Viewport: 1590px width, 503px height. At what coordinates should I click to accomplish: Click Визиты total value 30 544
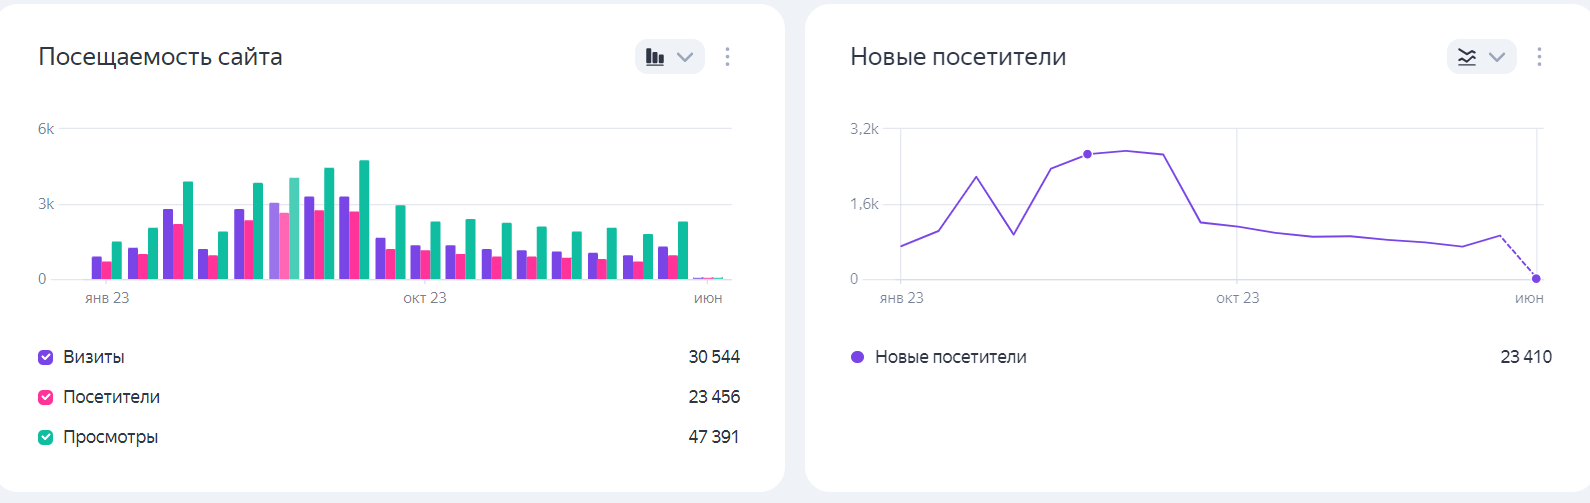(x=714, y=357)
